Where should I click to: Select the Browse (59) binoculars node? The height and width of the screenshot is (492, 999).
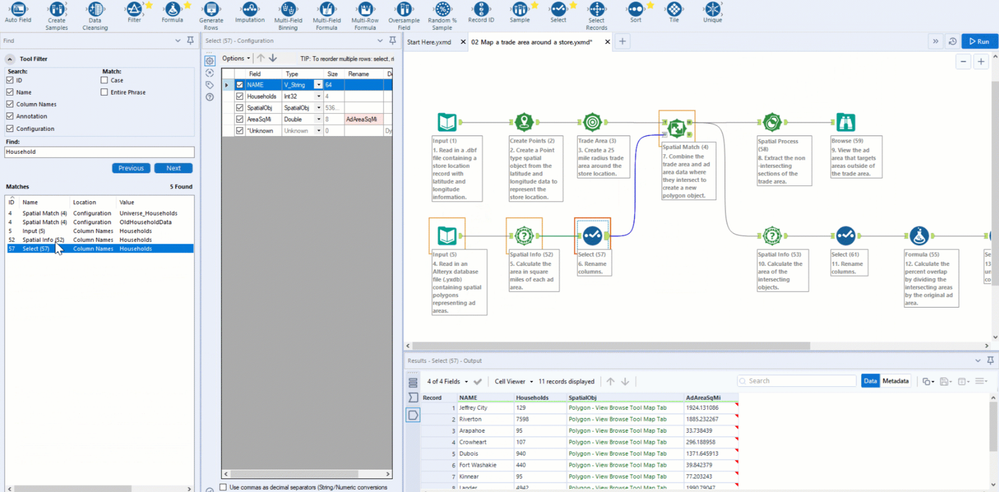pyautogui.click(x=845, y=122)
